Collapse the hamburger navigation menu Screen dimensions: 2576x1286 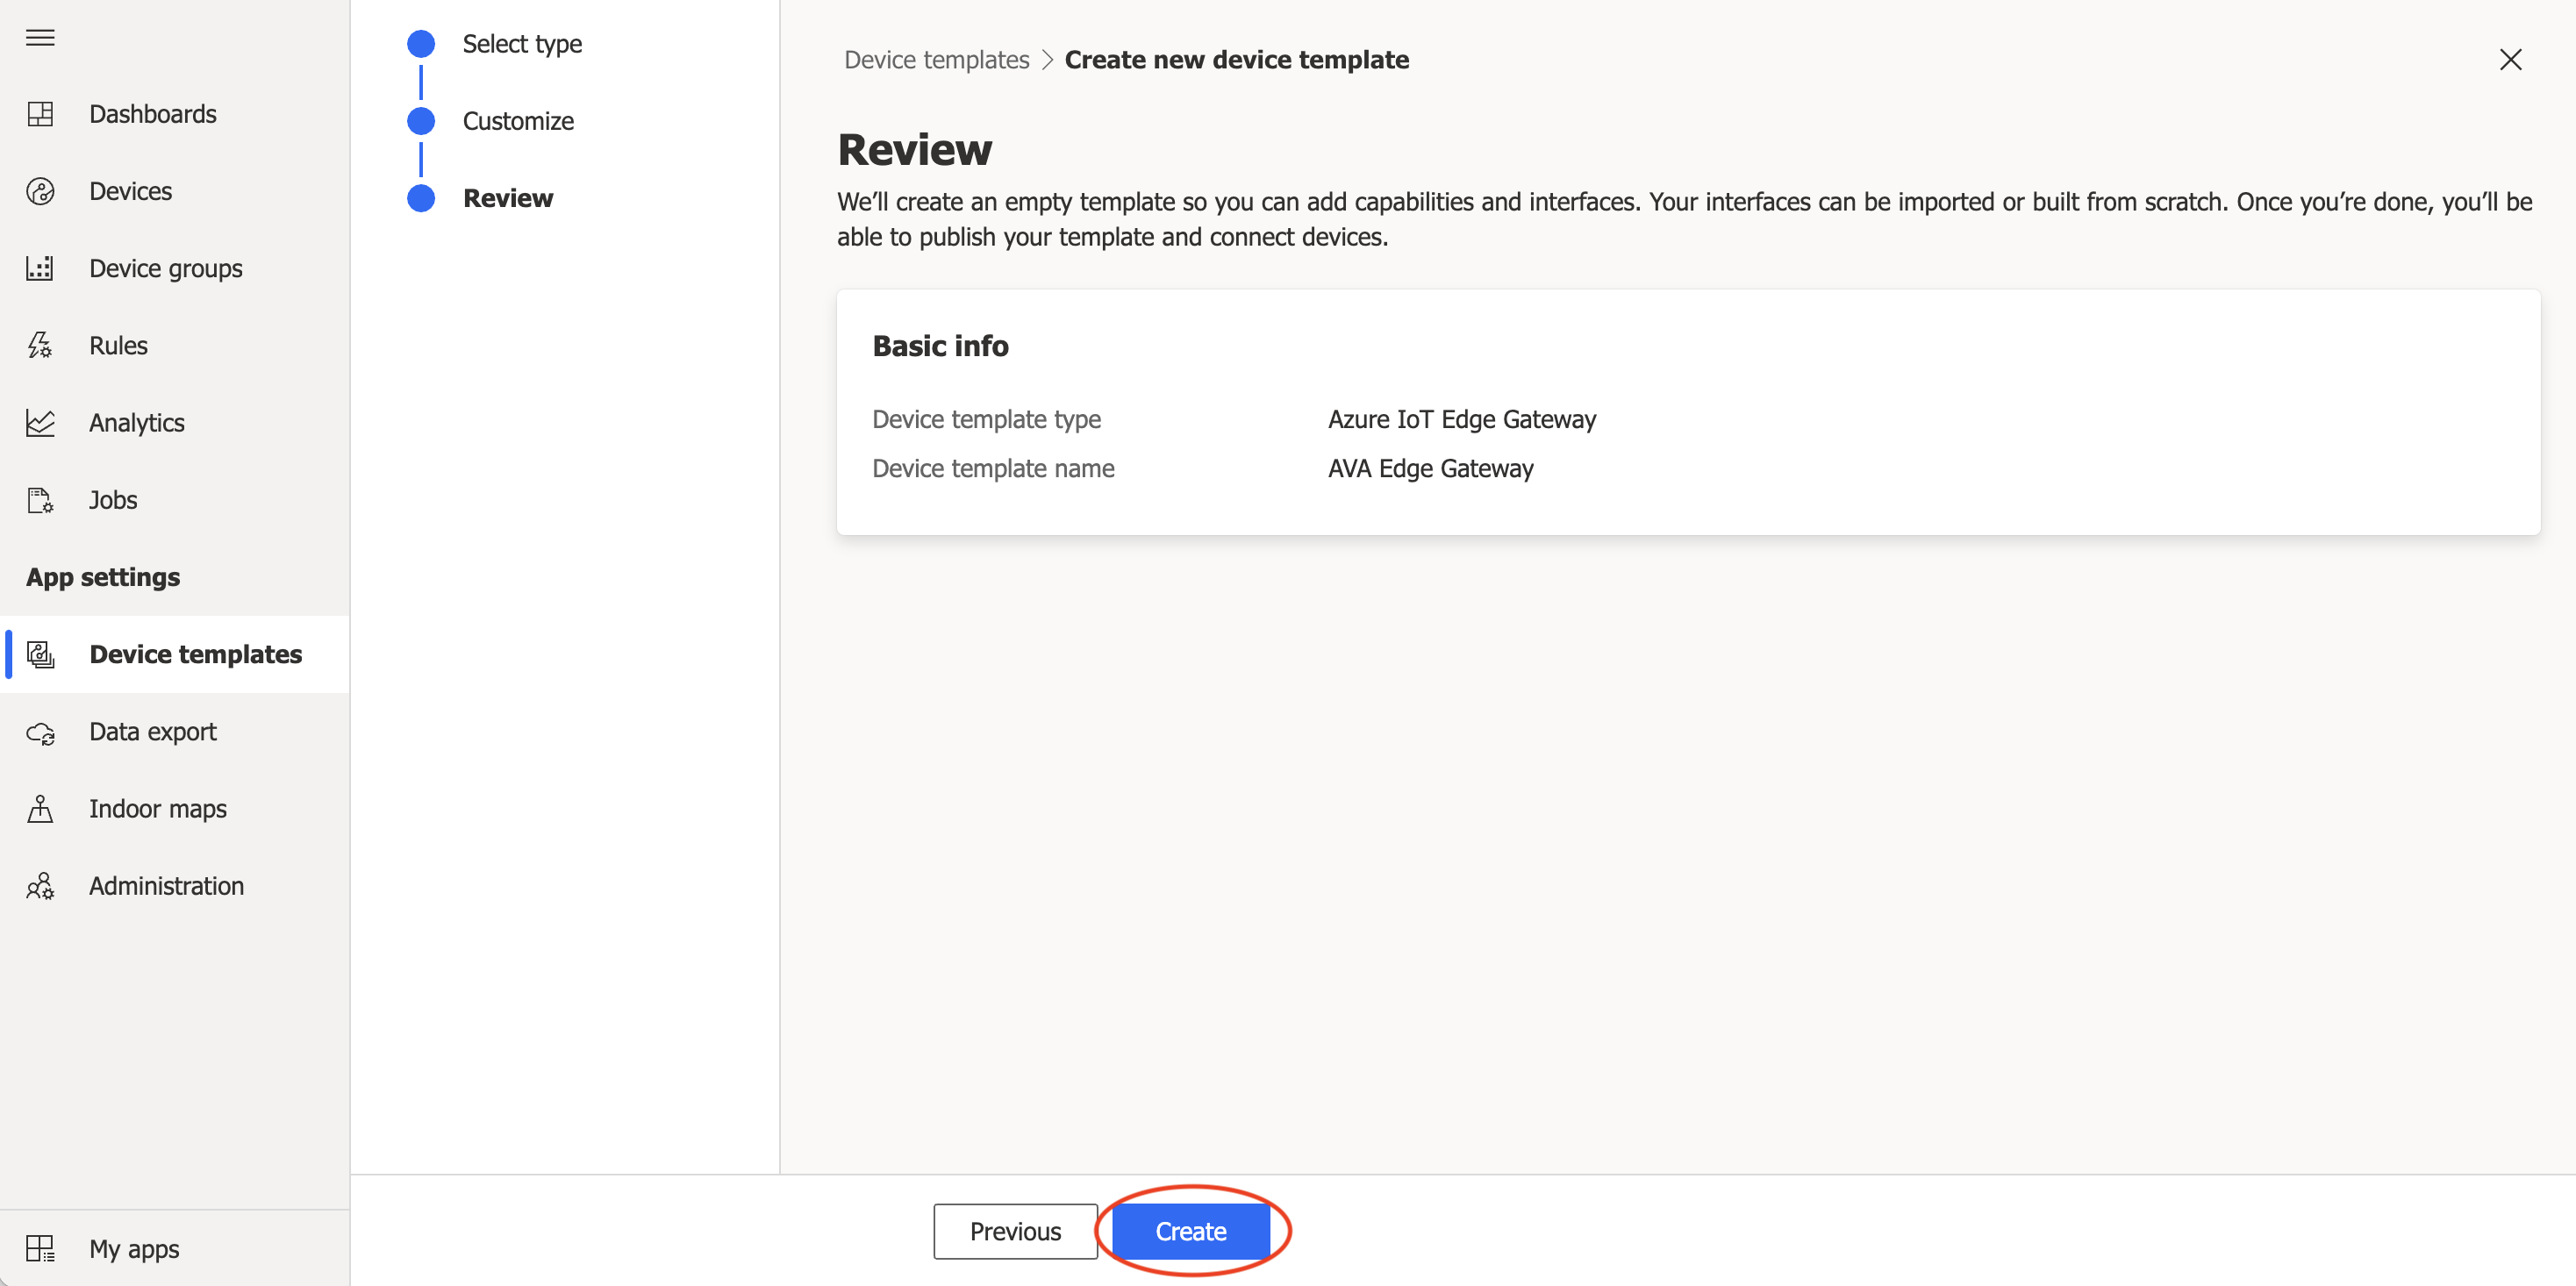40,38
